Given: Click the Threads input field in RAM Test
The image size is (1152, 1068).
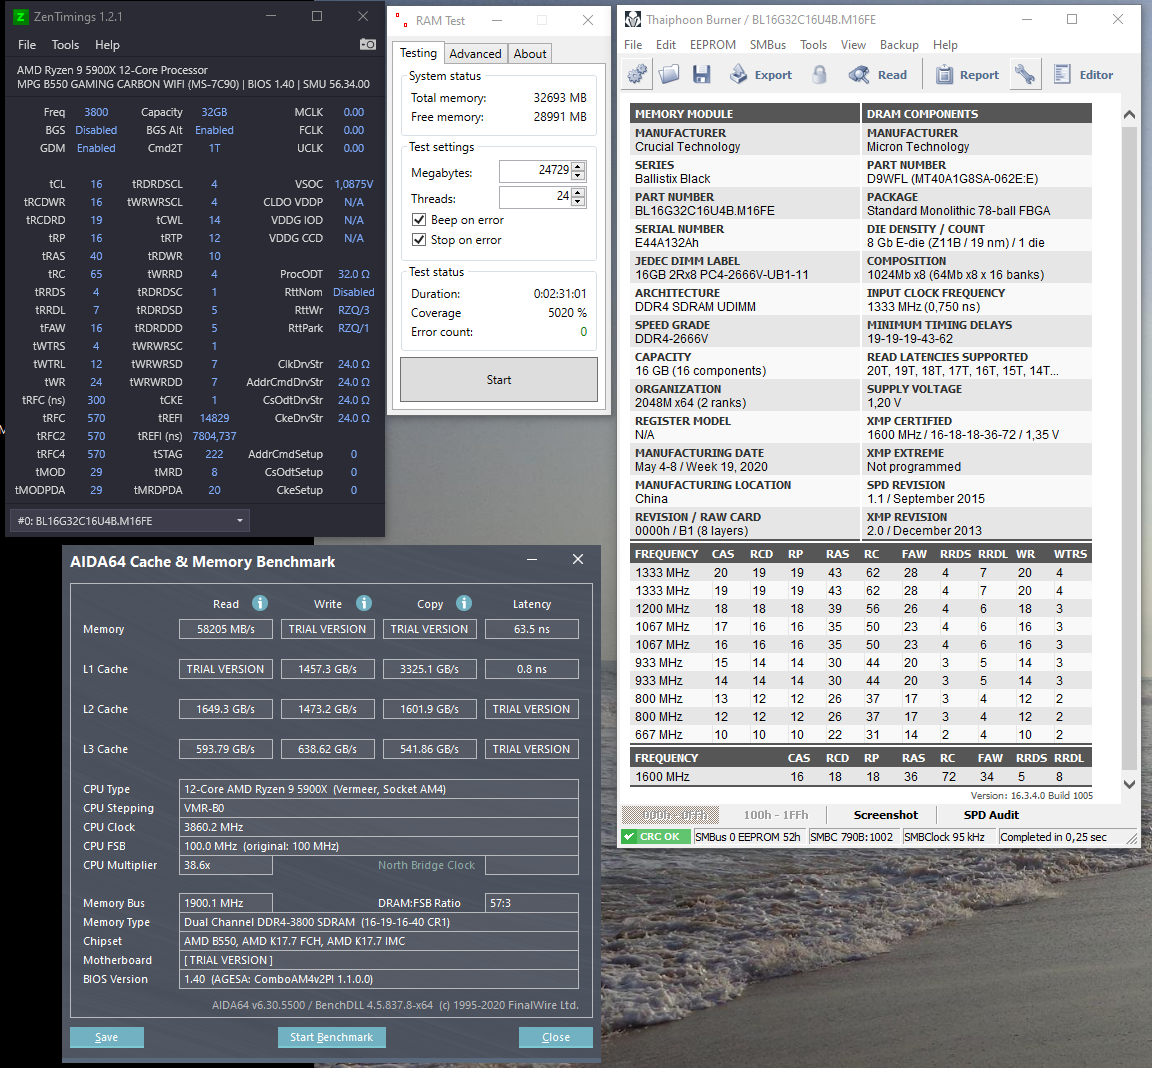Looking at the screenshot, I should tap(535, 196).
